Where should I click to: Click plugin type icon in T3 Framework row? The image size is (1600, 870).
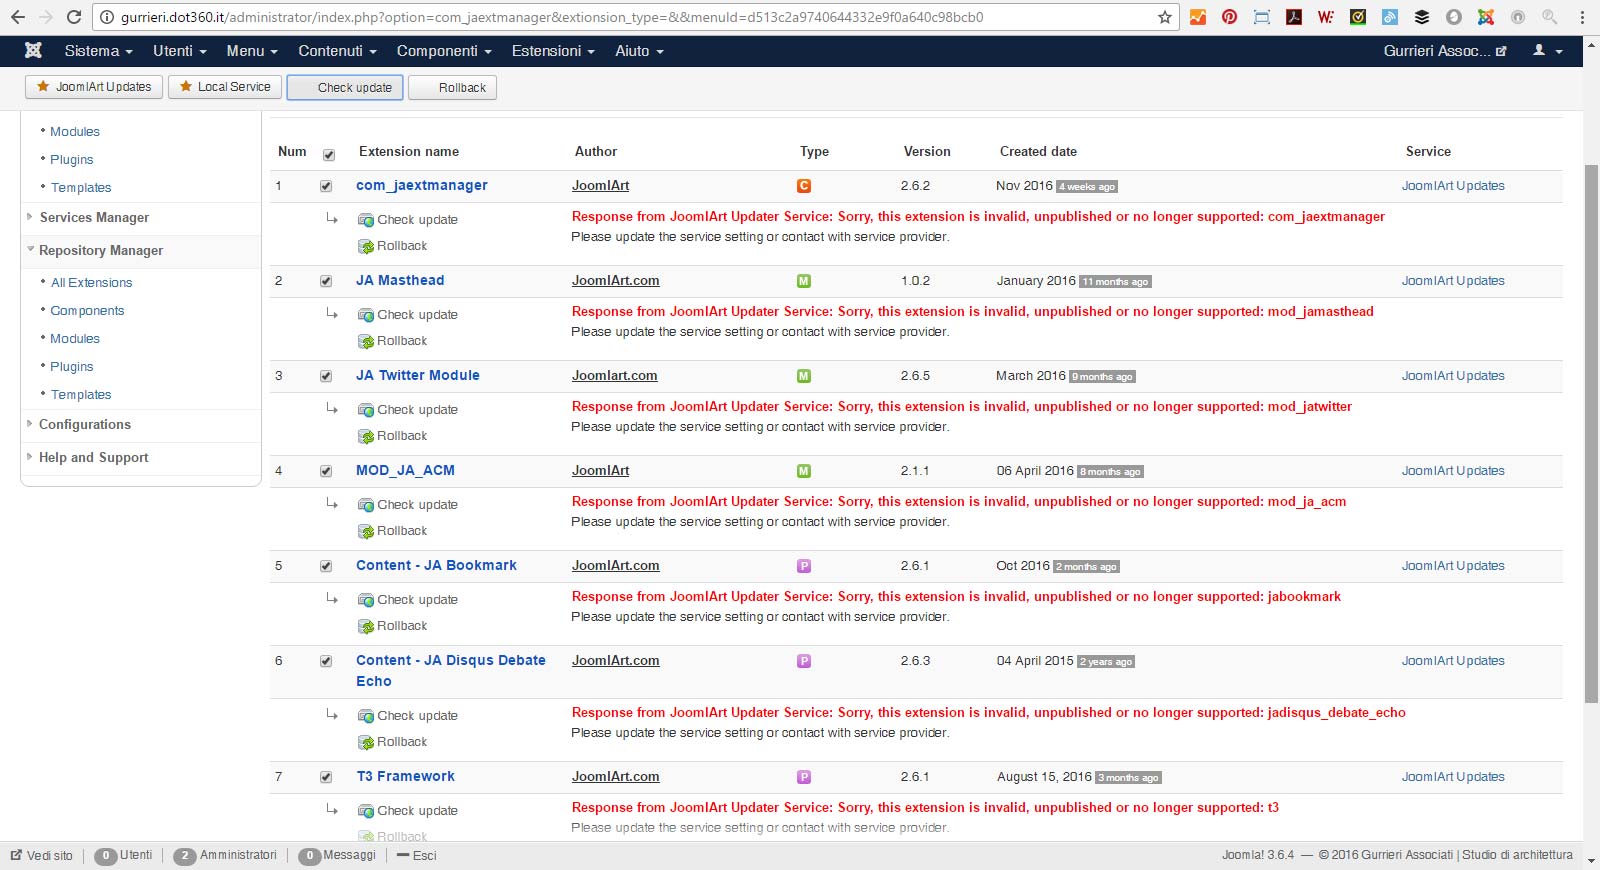pyautogui.click(x=803, y=777)
